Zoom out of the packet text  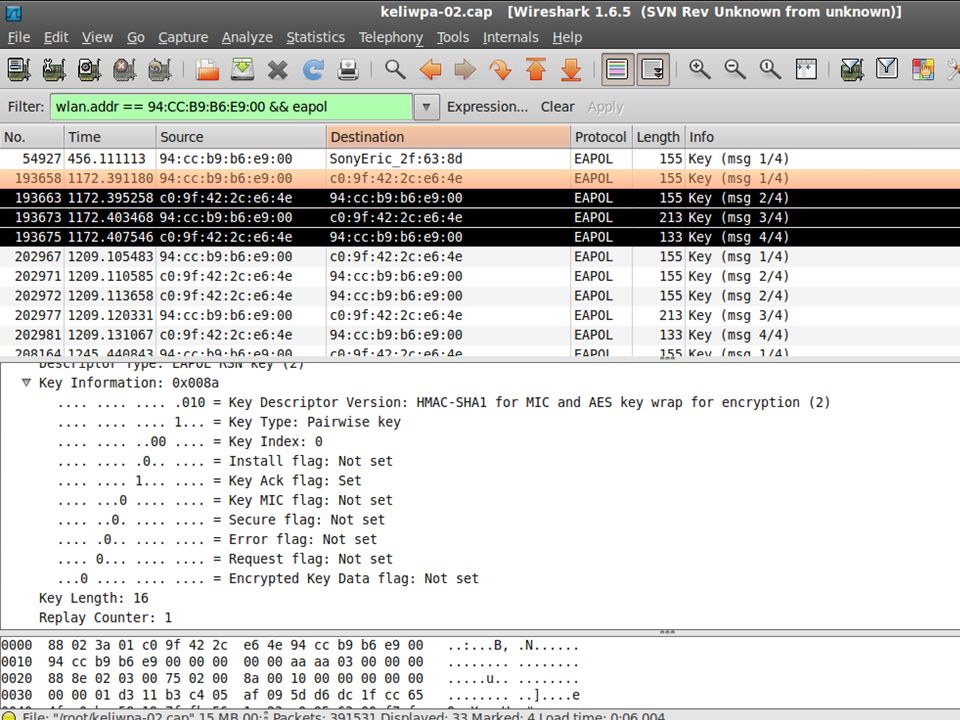coord(735,69)
